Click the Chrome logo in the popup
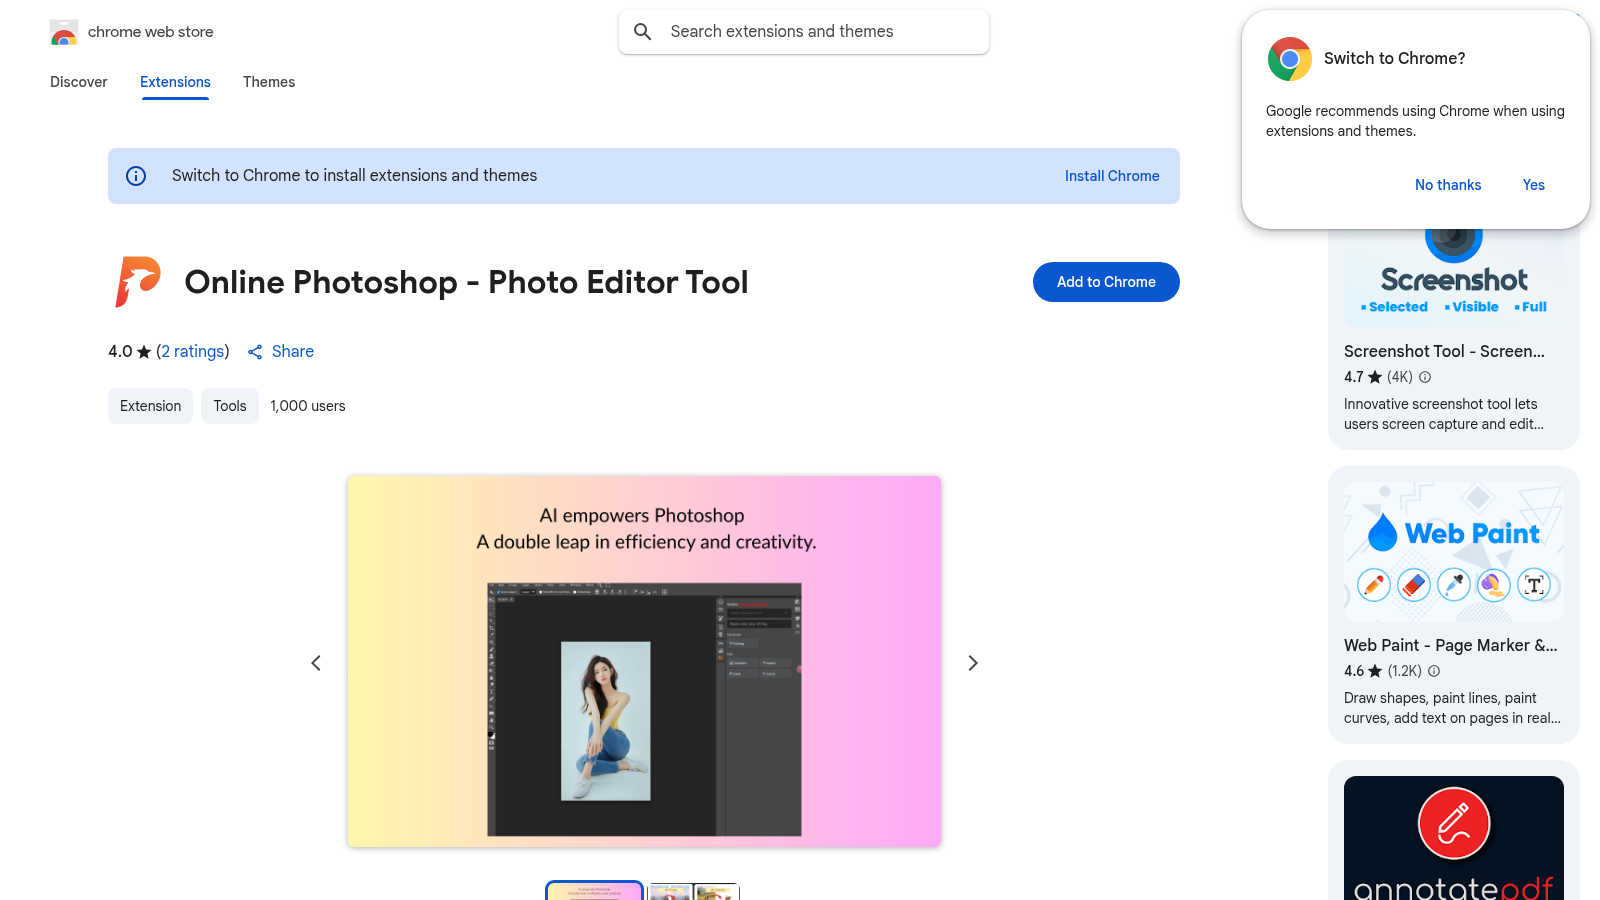The height and width of the screenshot is (900, 1600). tap(1290, 59)
